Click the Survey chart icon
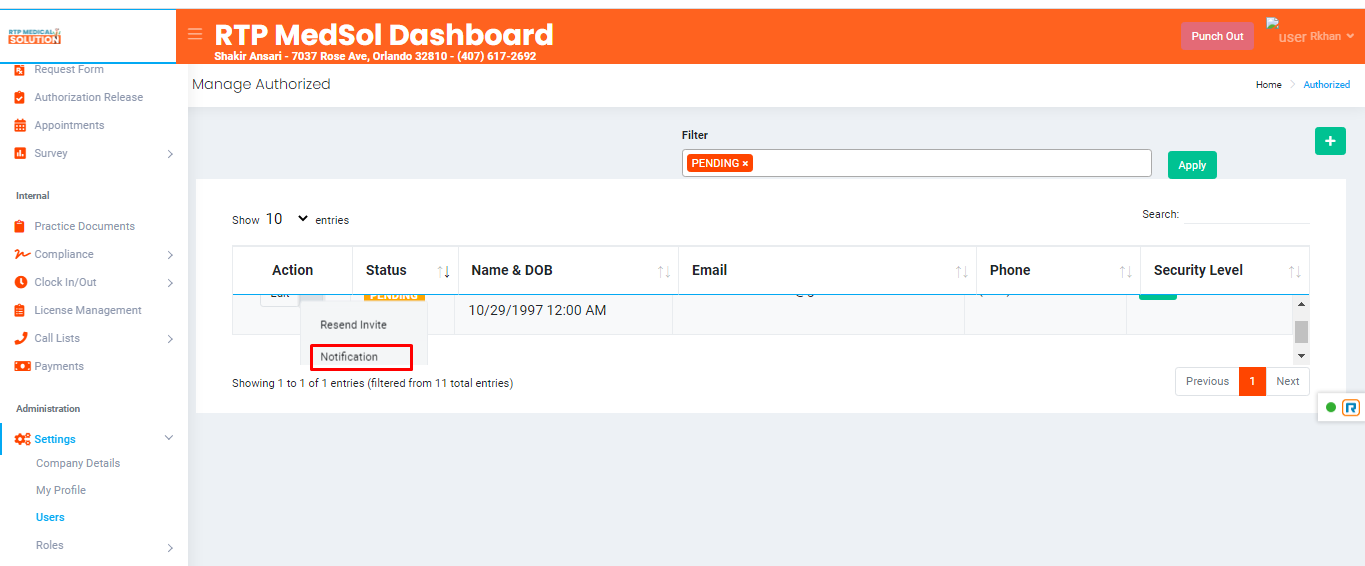 pyautogui.click(x=20, y=153)
